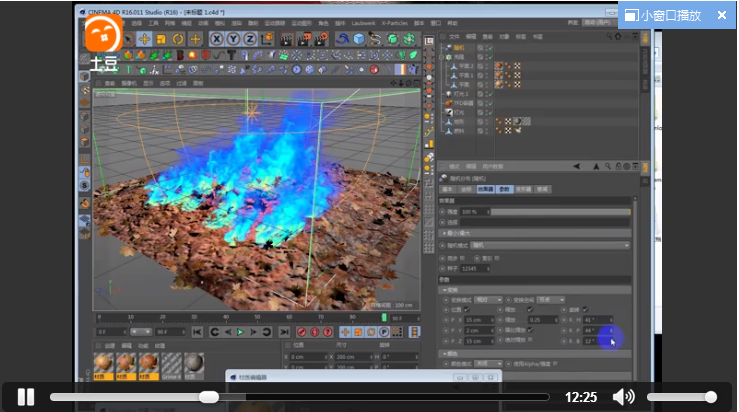Screen dimensions: 739x412
Task: Click the P.Y field showing 2 cm
Action: [x=479, y=330]
